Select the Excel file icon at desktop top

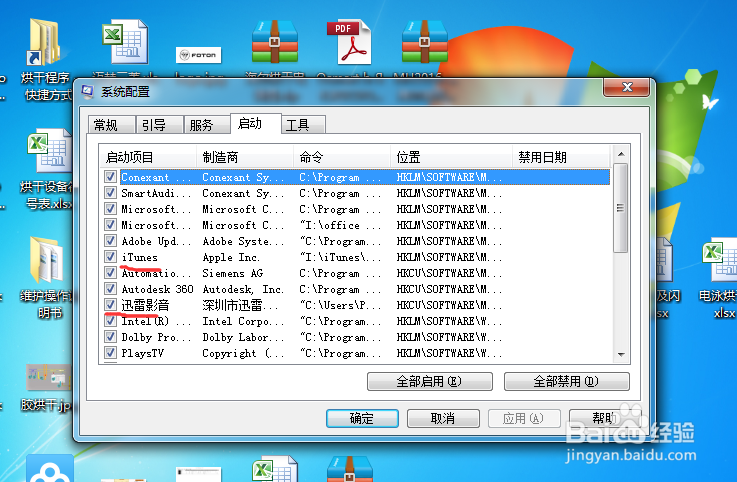(x=125, y=41)
